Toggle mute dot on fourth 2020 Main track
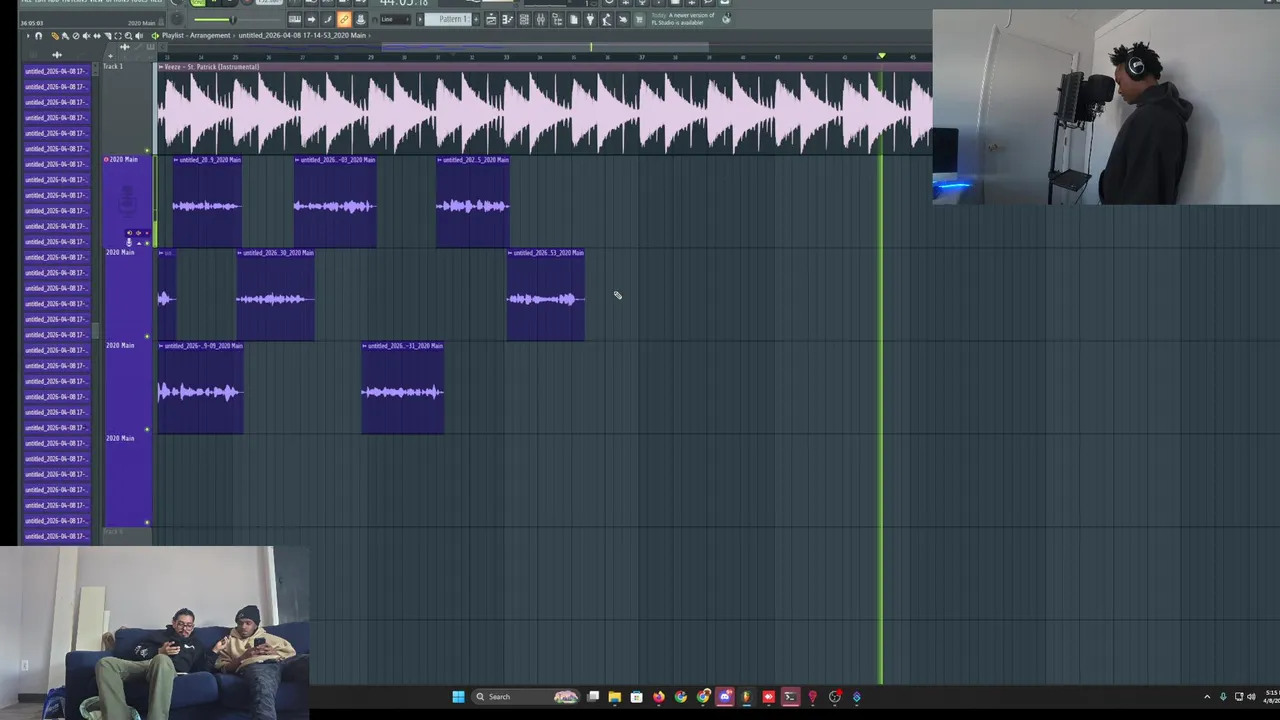The height and width of the screenshot is (720, 1280). click(148, 522)
